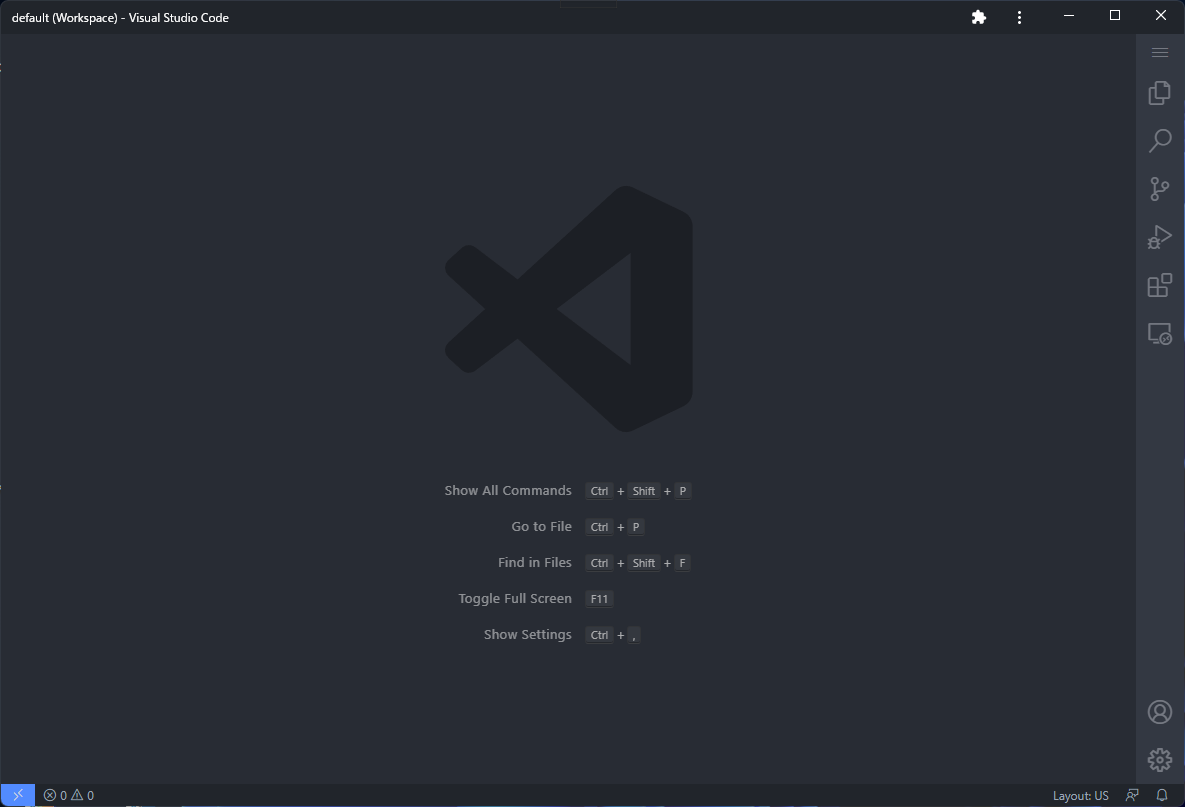Click the F11 key hint

pyautogui.click(x=599, y=598)
